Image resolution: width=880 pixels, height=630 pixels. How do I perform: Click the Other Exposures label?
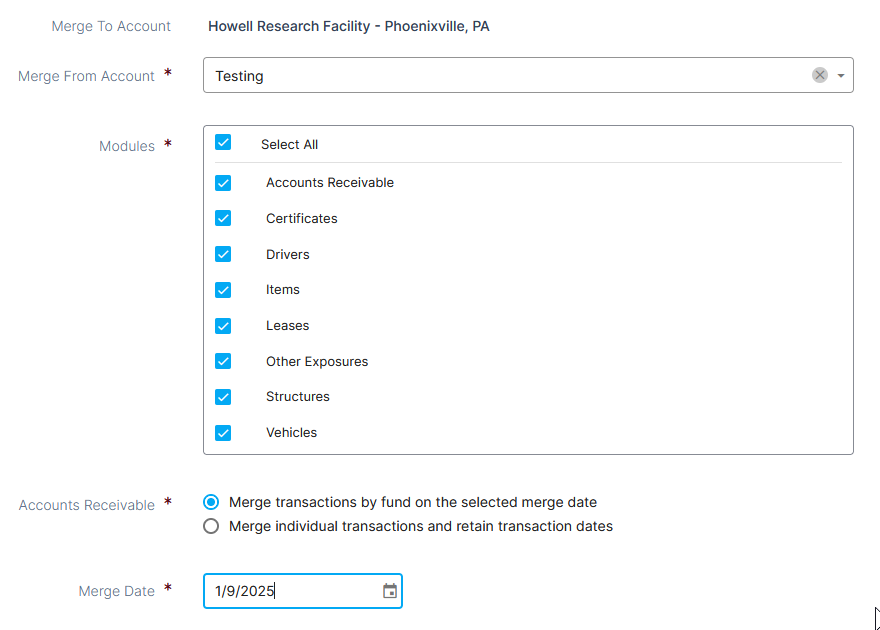[317, 362]
